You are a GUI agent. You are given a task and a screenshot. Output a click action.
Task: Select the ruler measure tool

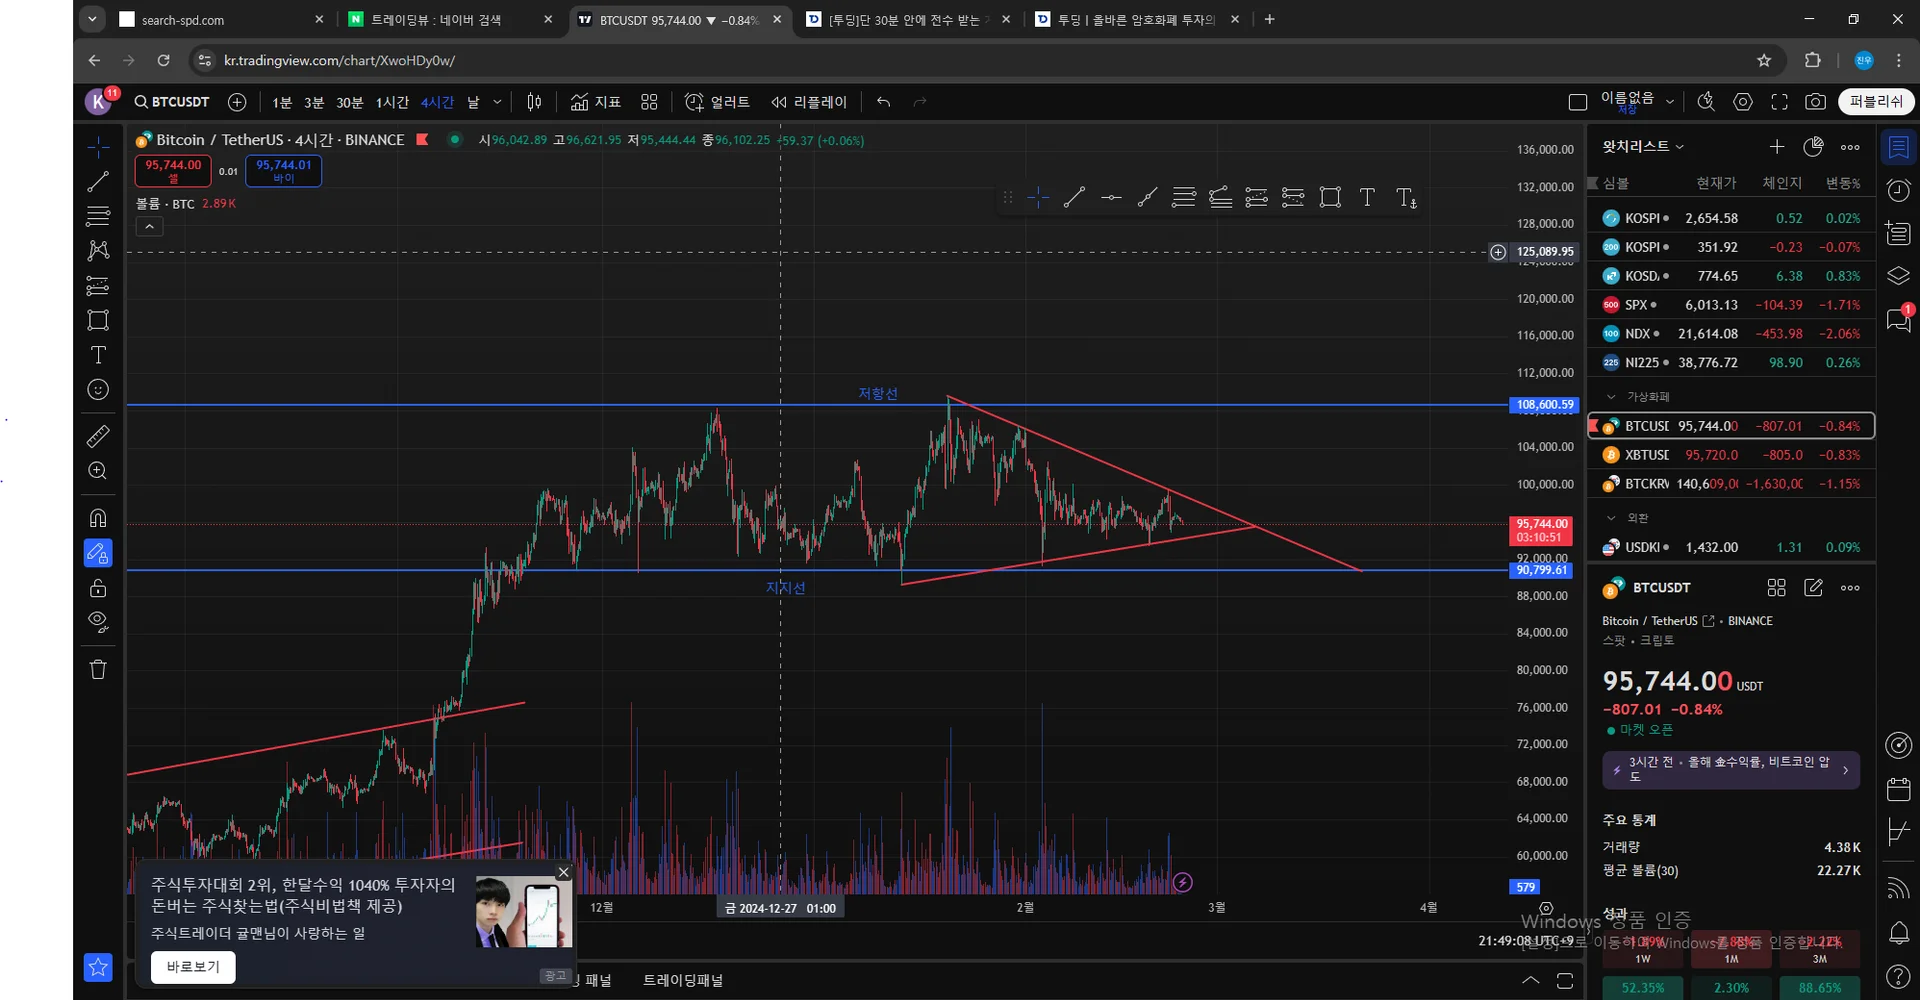[98, 436]
